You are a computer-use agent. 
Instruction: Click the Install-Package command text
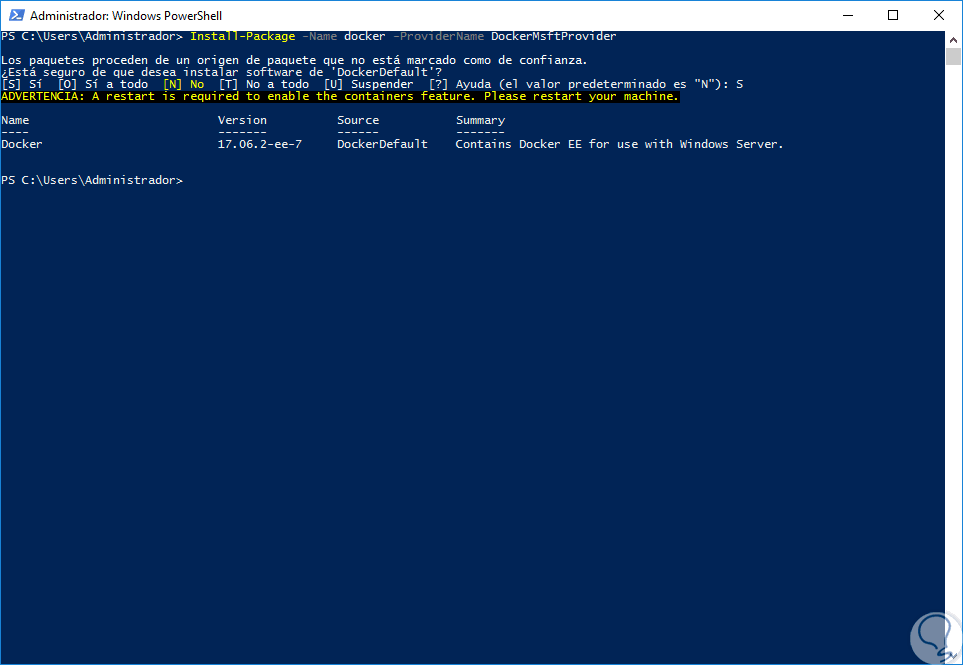(x=242, y=36)
